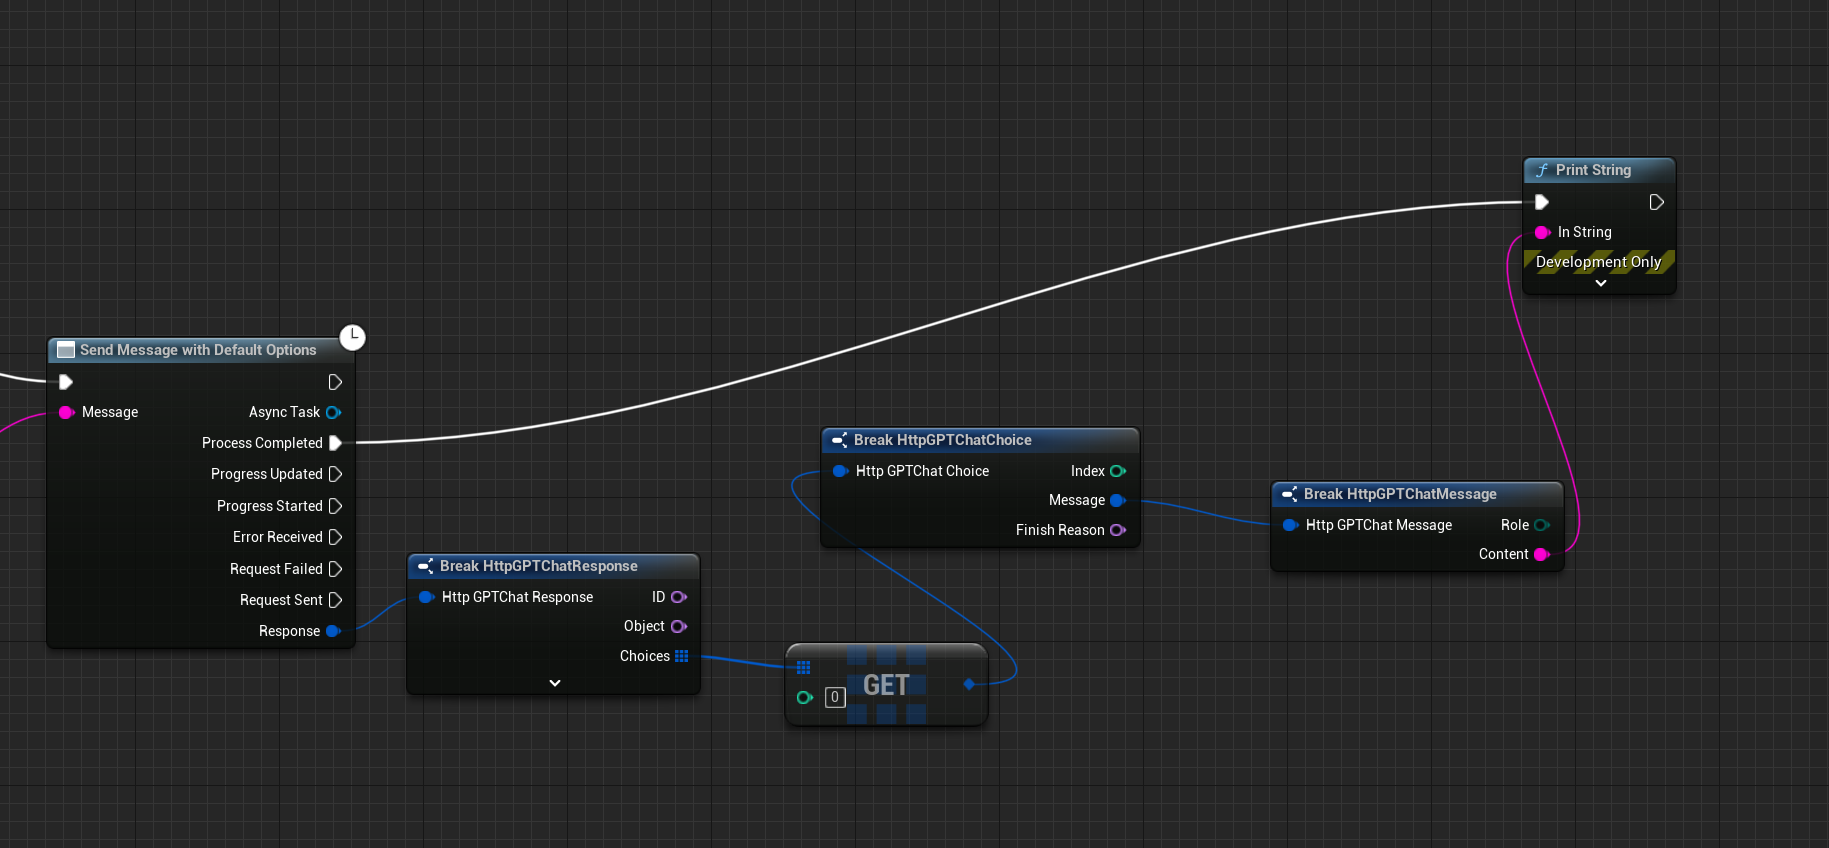Expand the Print String node options
Screen dimensions: 1829x848
coord(1600,283)
